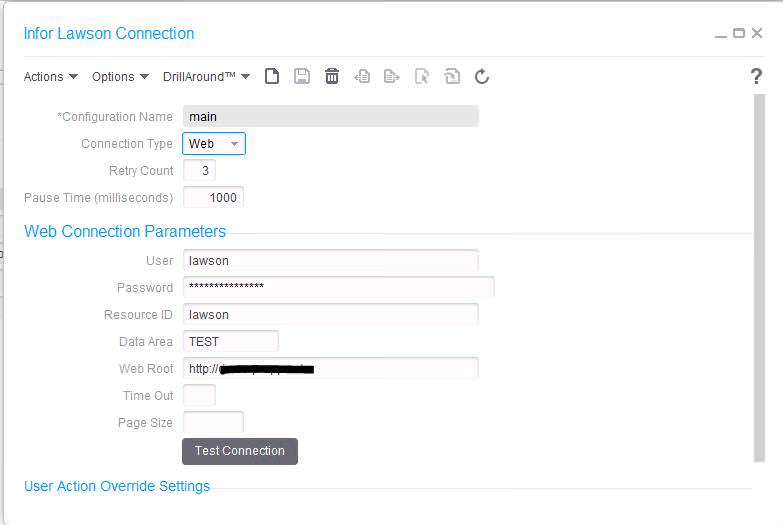The height and width of the screenshot is (525, 783).
Task: Click the empty Page Size field
Action: tap(213, 423)
